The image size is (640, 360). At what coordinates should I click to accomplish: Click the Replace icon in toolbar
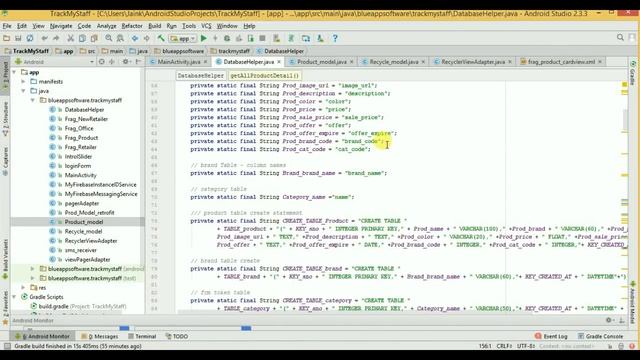click(x=120, y=38)
